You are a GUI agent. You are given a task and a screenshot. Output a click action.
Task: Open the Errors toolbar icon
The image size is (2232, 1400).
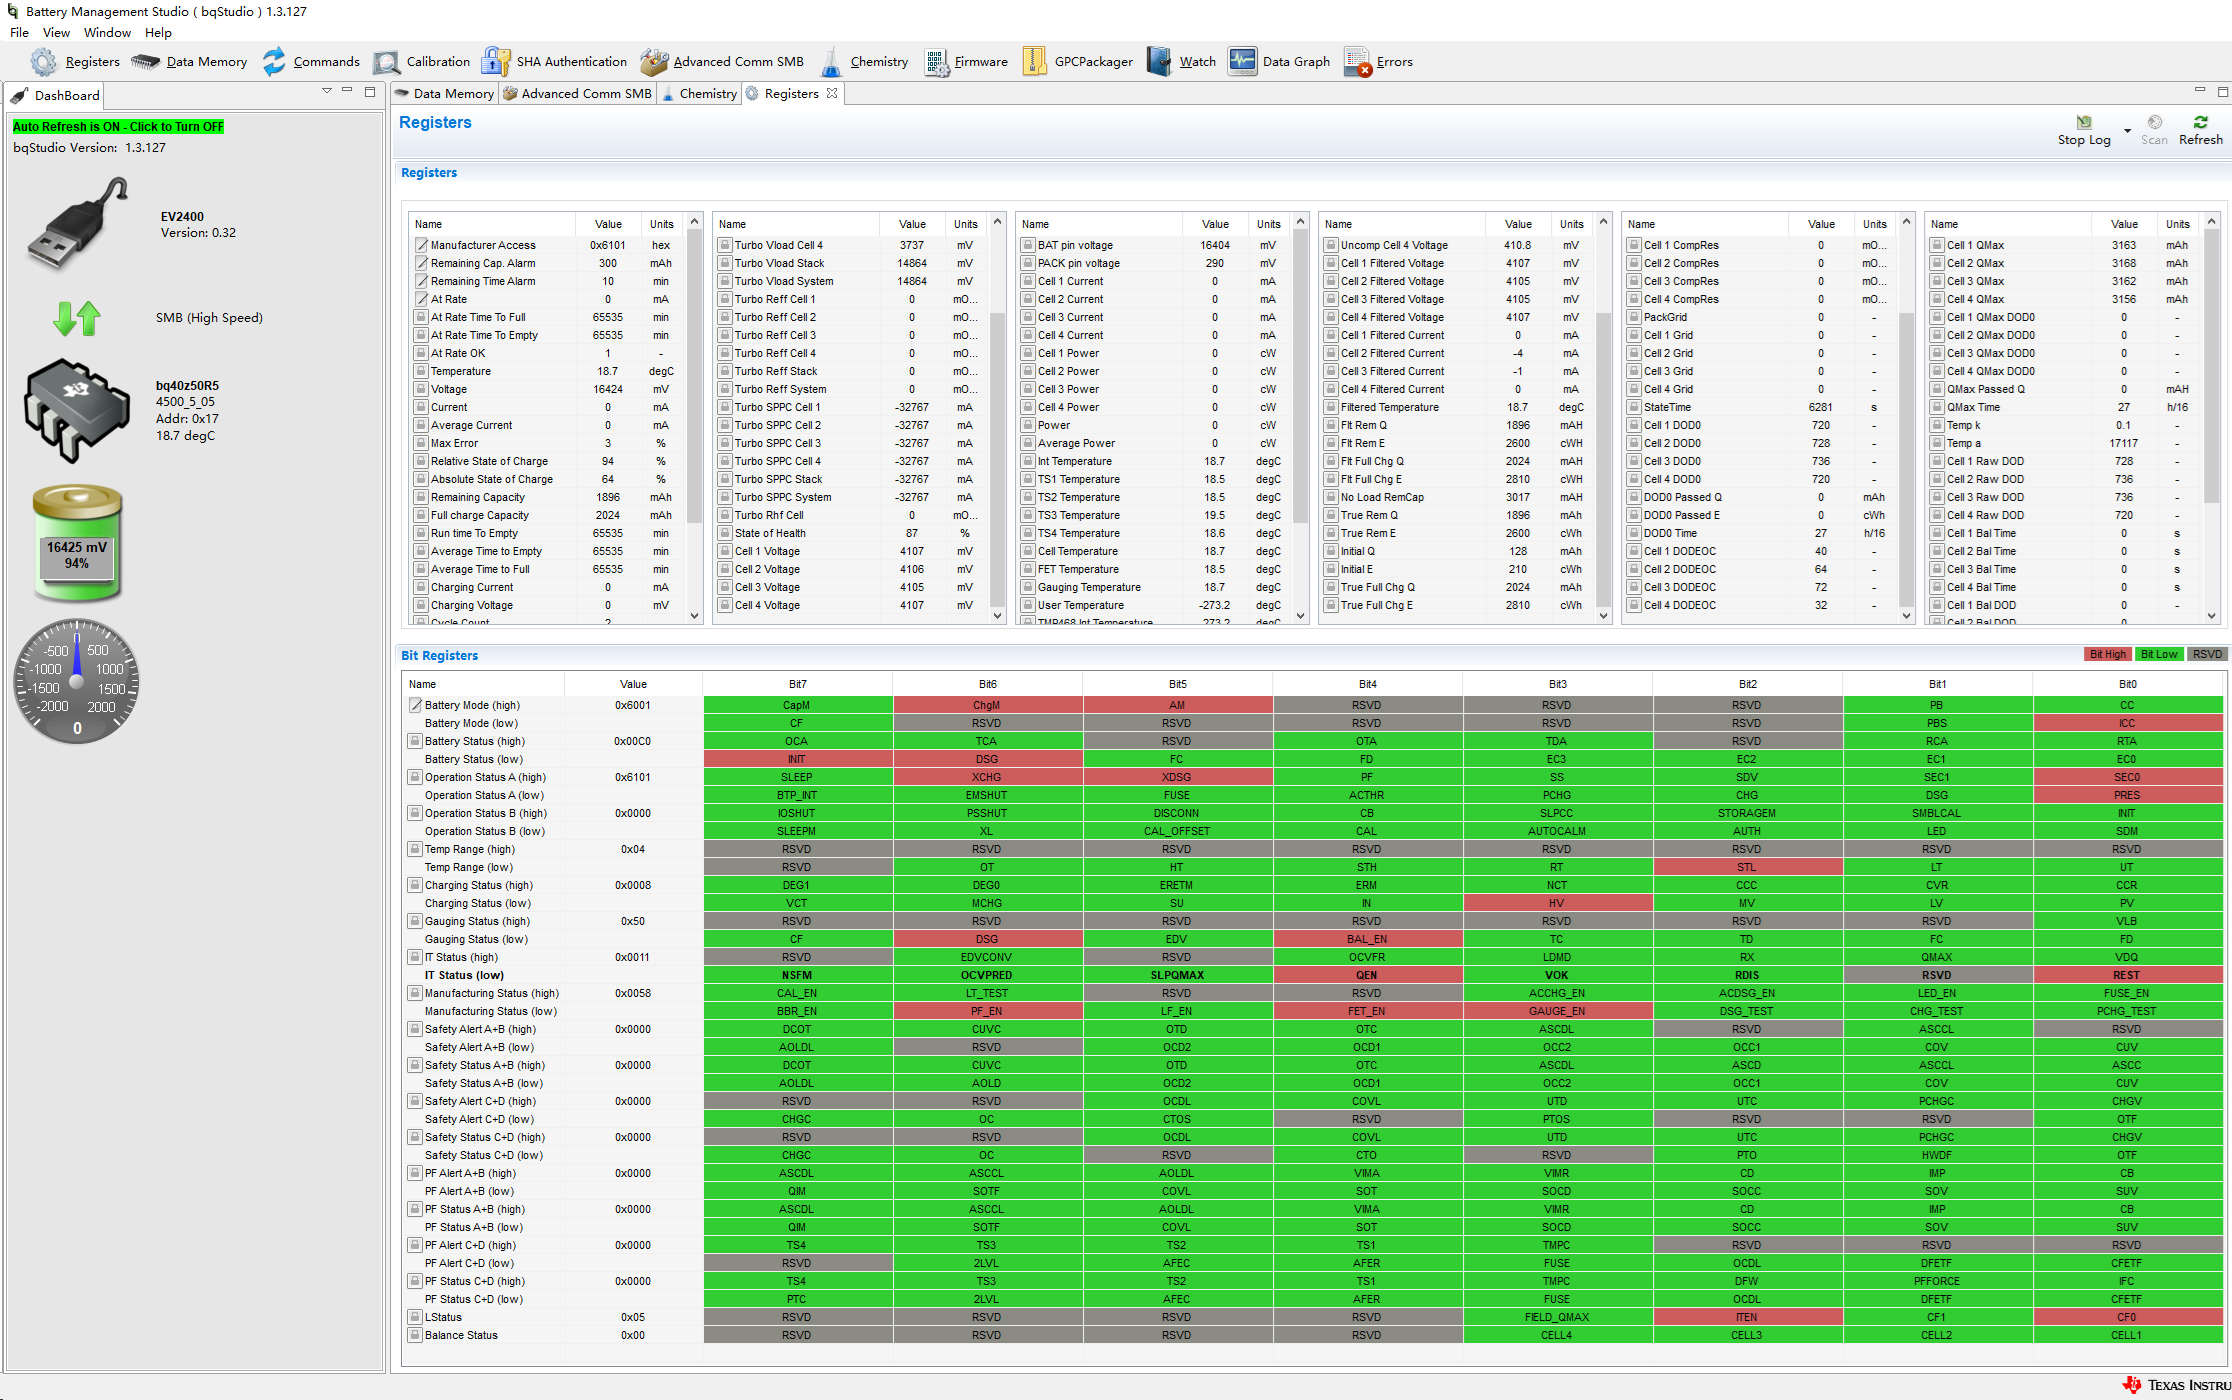coord(1378,62)
